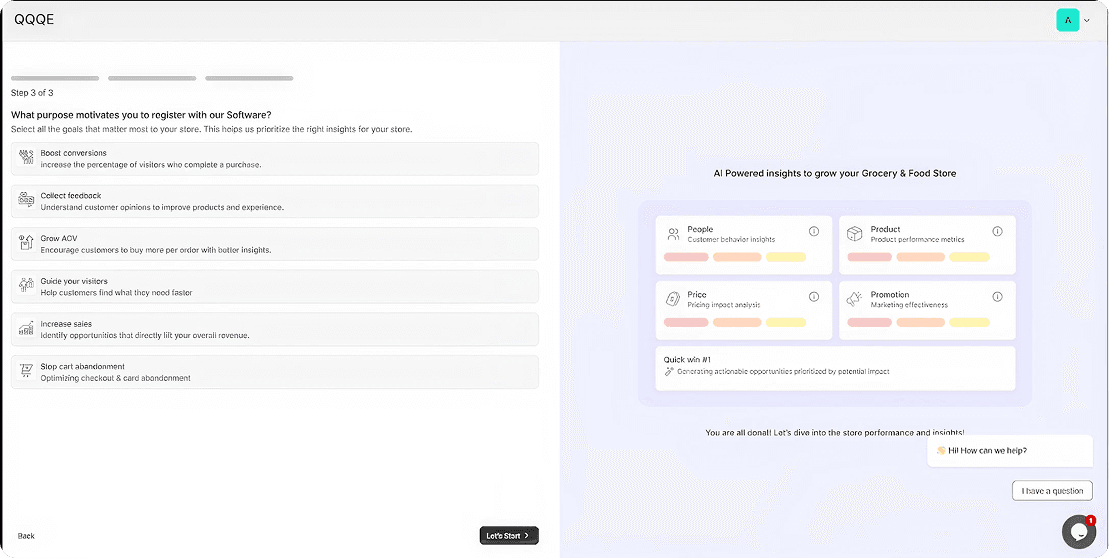
Task: Click the I have a question button
Action: coord(1052,491)
